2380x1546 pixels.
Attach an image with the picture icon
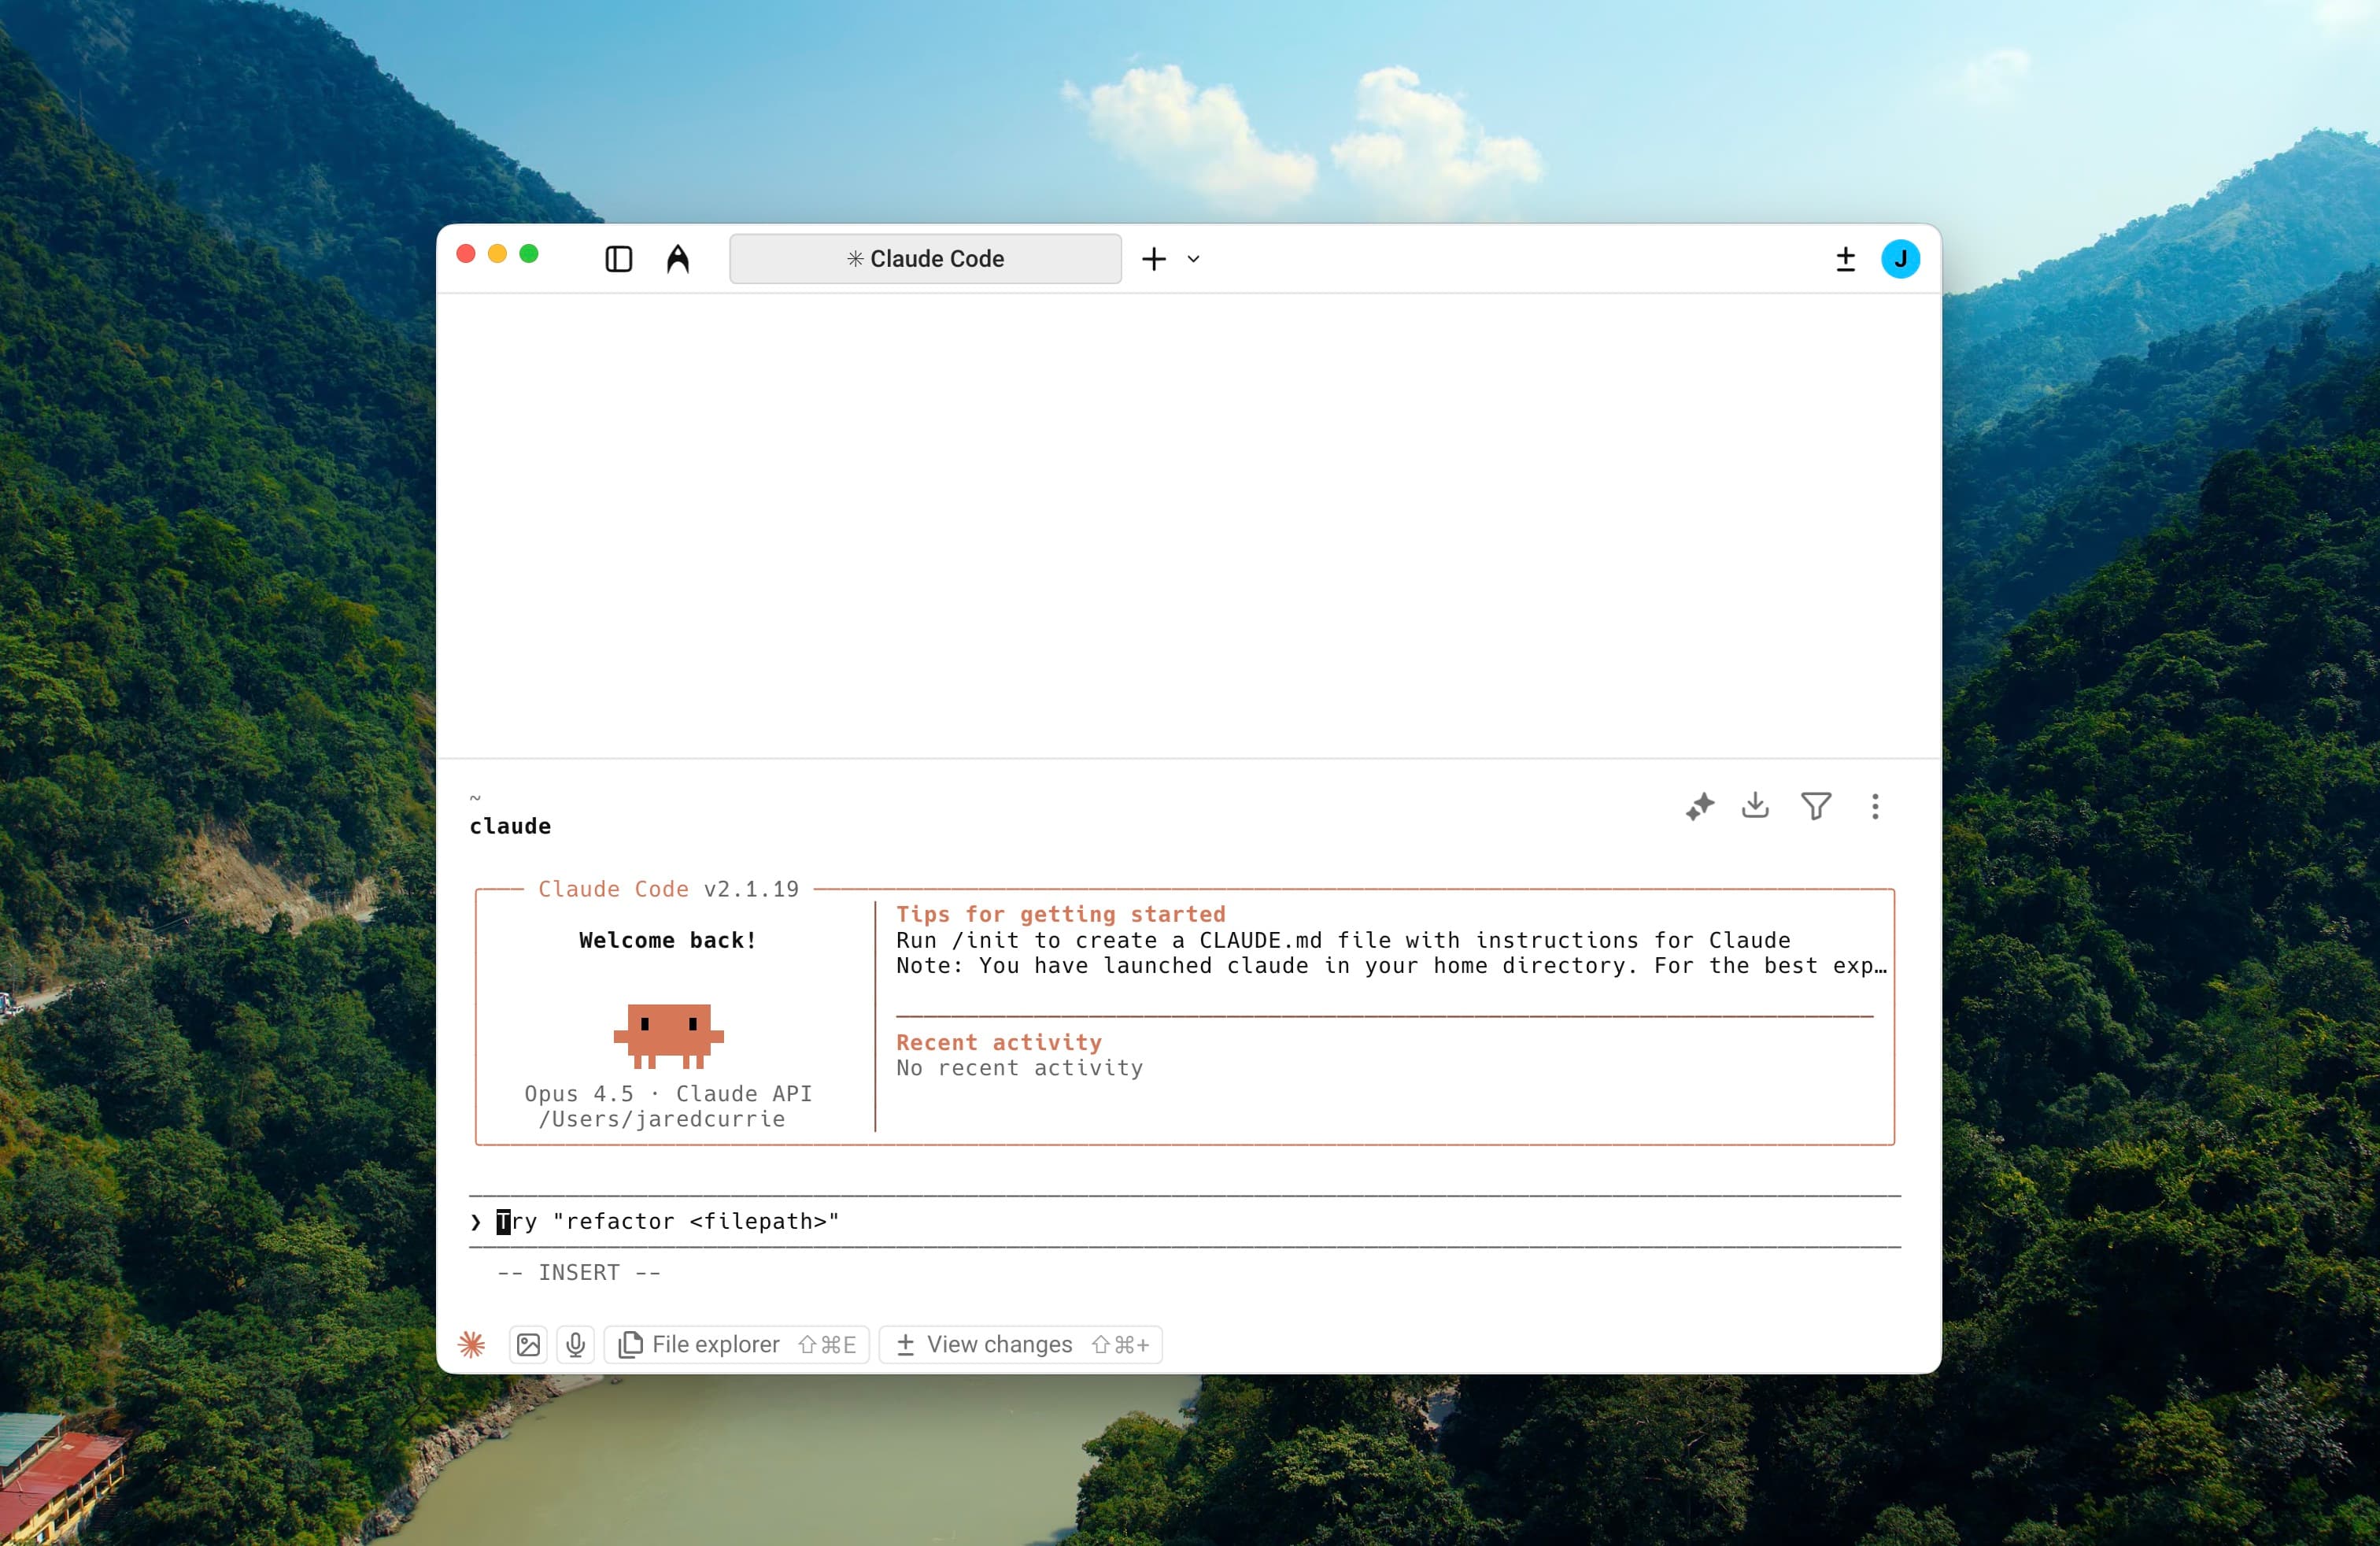click(x=528, y=1344)
